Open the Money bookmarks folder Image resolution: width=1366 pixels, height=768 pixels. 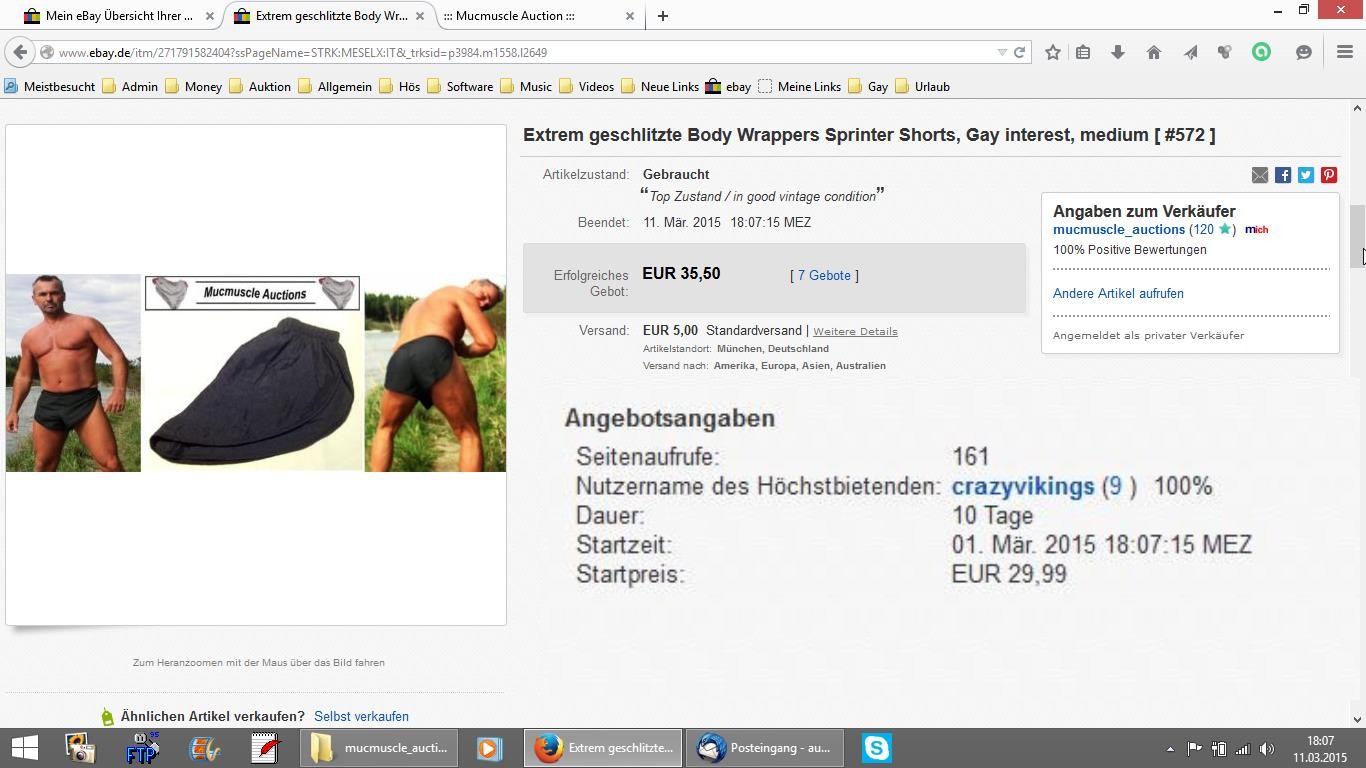pos(192,87)
